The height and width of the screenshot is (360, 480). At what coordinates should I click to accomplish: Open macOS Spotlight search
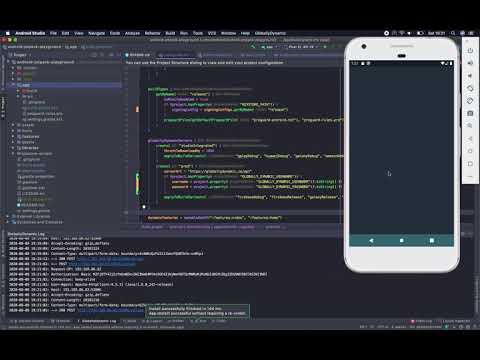coord(453,33)
